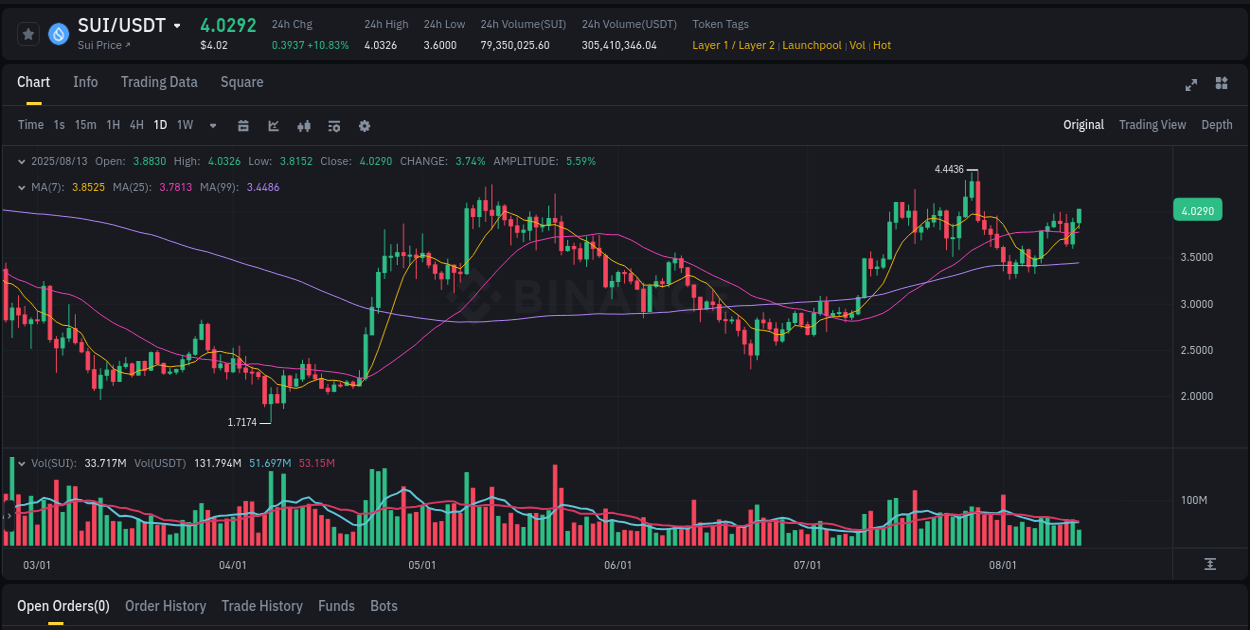Click the indicator management list icon
This screenshot has height=630, width=1250.
[334, 125]
